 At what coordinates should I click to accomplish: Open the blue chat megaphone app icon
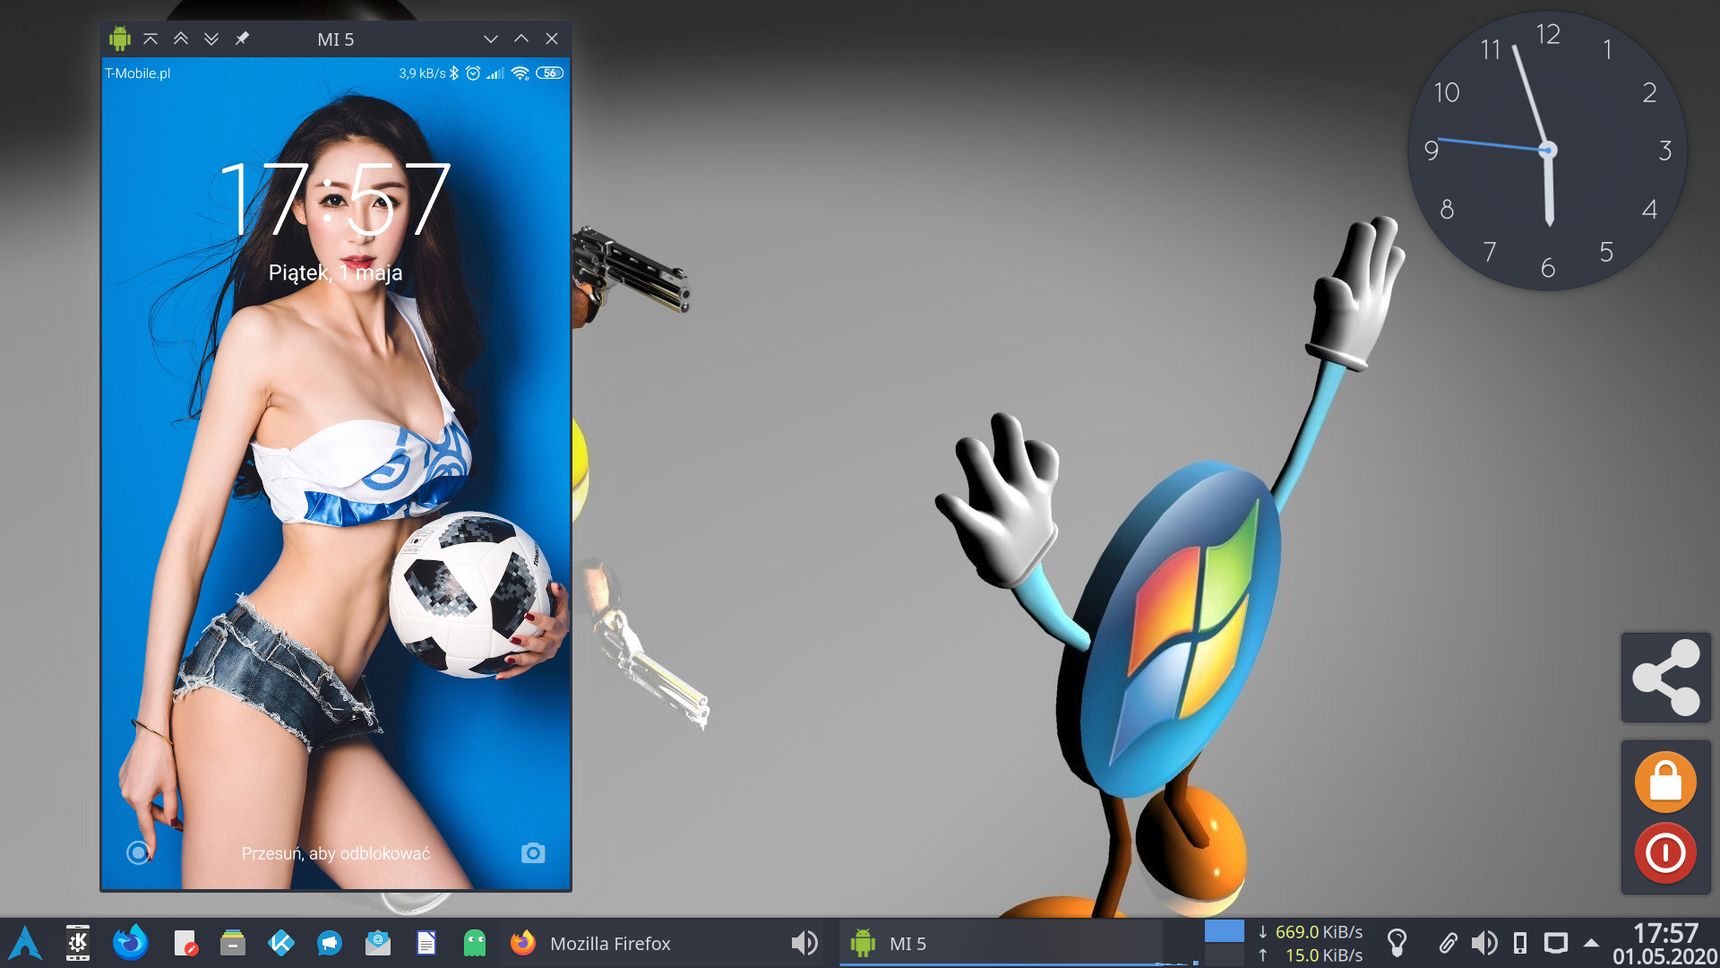(329, 943)
